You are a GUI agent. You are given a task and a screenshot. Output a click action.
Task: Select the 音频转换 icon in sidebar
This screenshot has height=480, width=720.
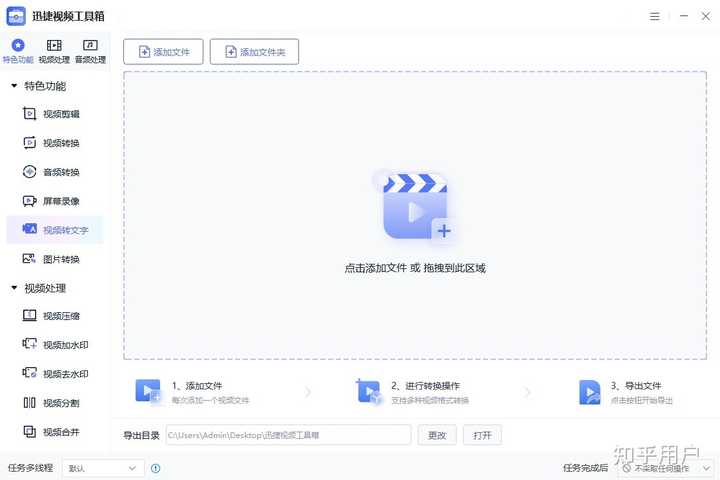[x=29, y=172]
